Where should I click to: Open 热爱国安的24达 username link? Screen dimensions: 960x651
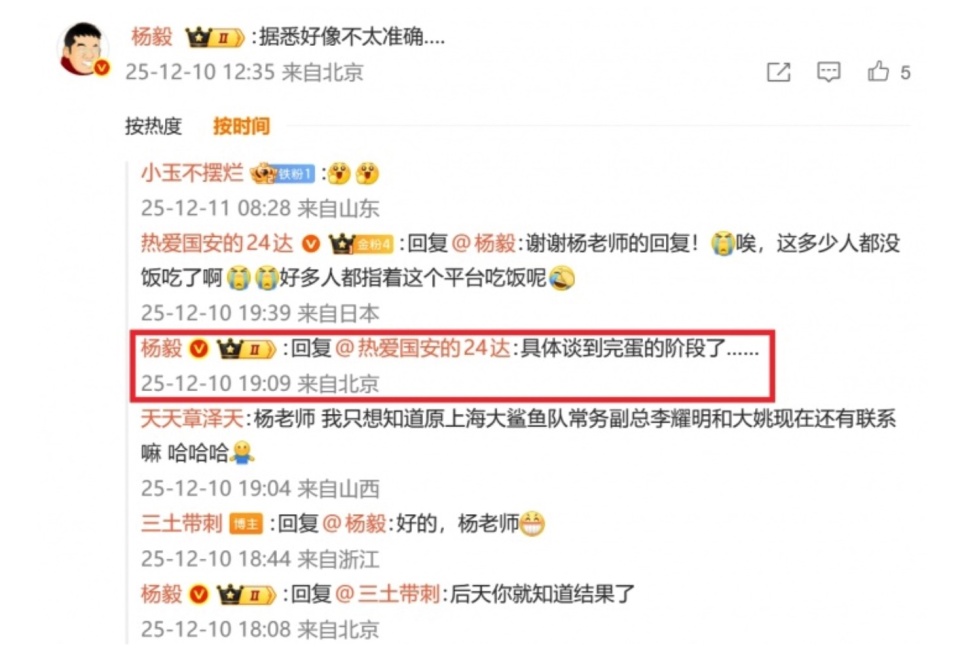pyautogui.click(x=217, y=244)
